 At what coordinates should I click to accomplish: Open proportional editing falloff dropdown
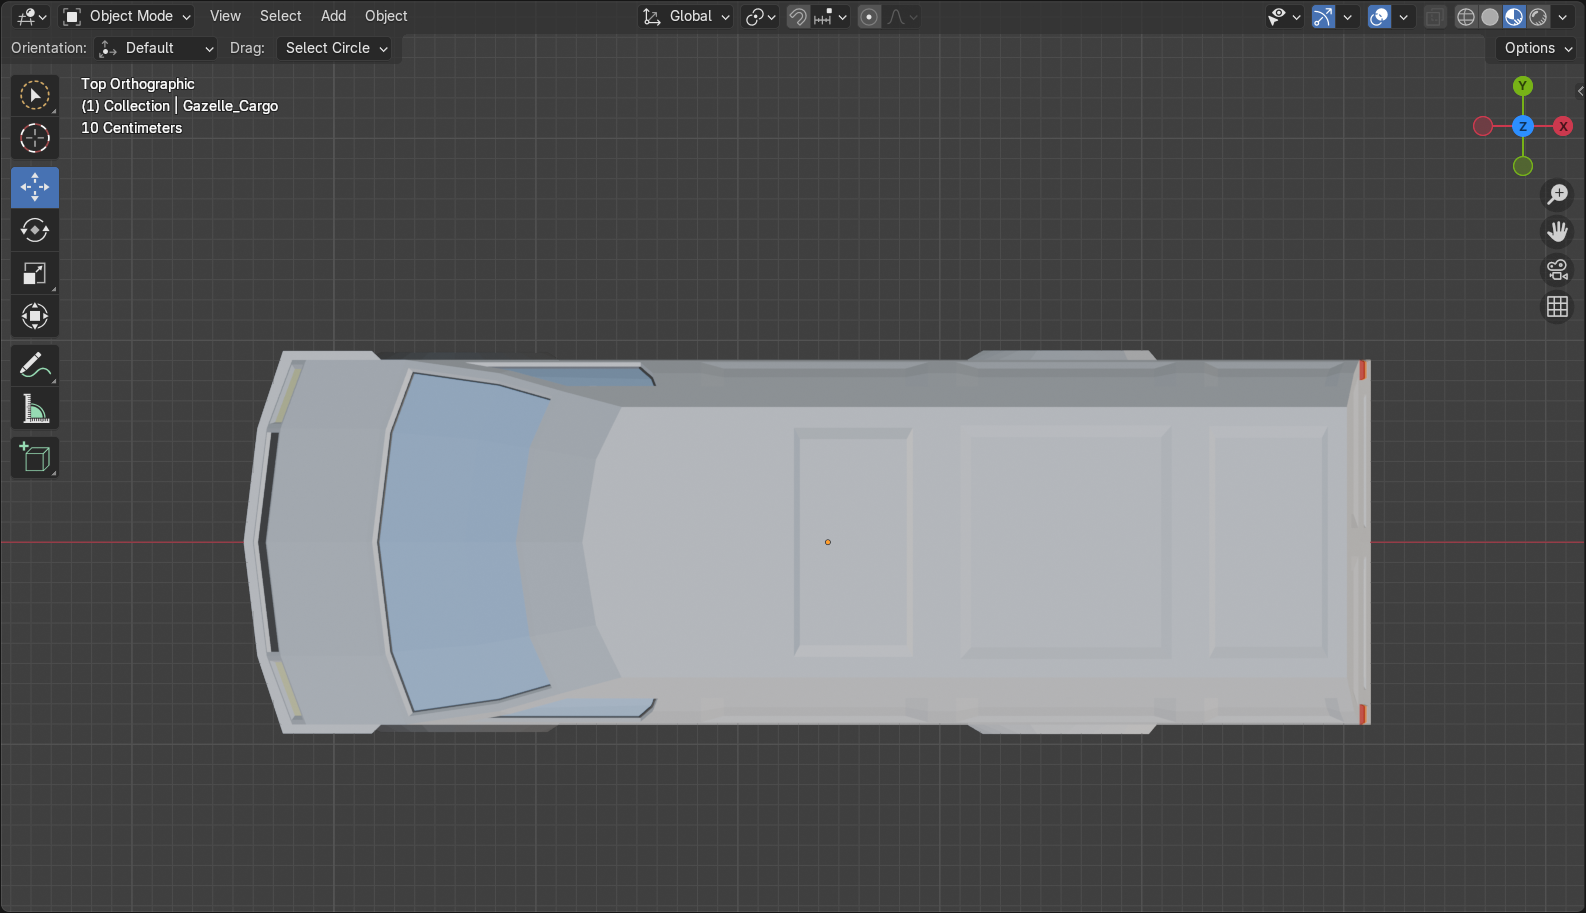click(902, 16)
